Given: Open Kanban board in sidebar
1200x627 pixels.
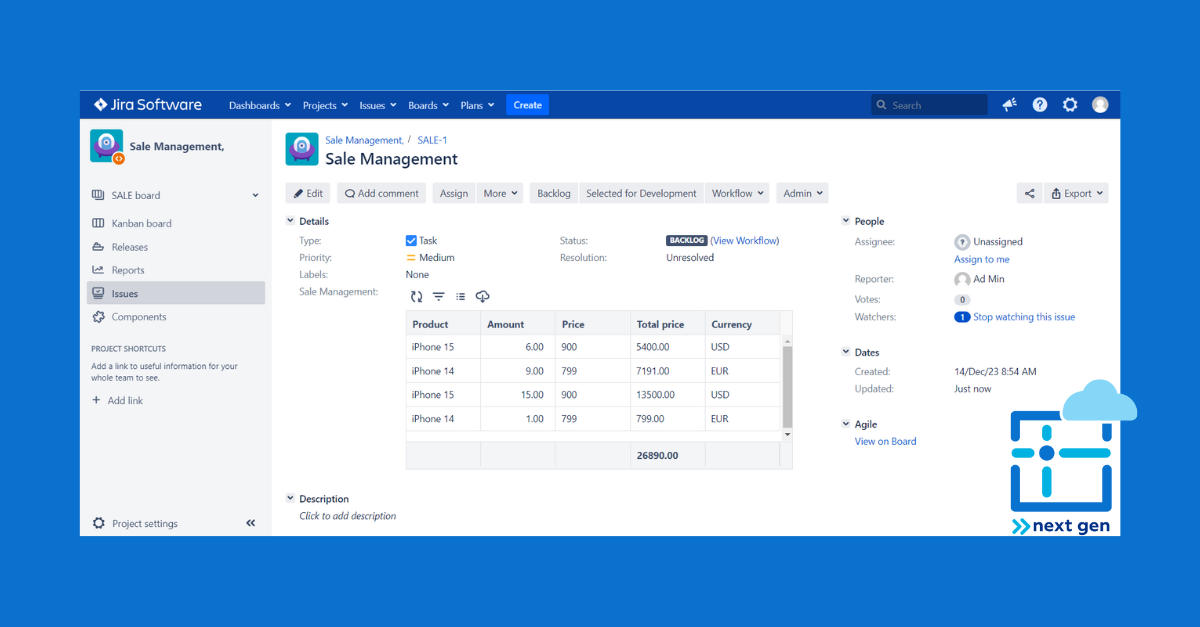Looking at the screenshot, I should (x=175, y=223).
